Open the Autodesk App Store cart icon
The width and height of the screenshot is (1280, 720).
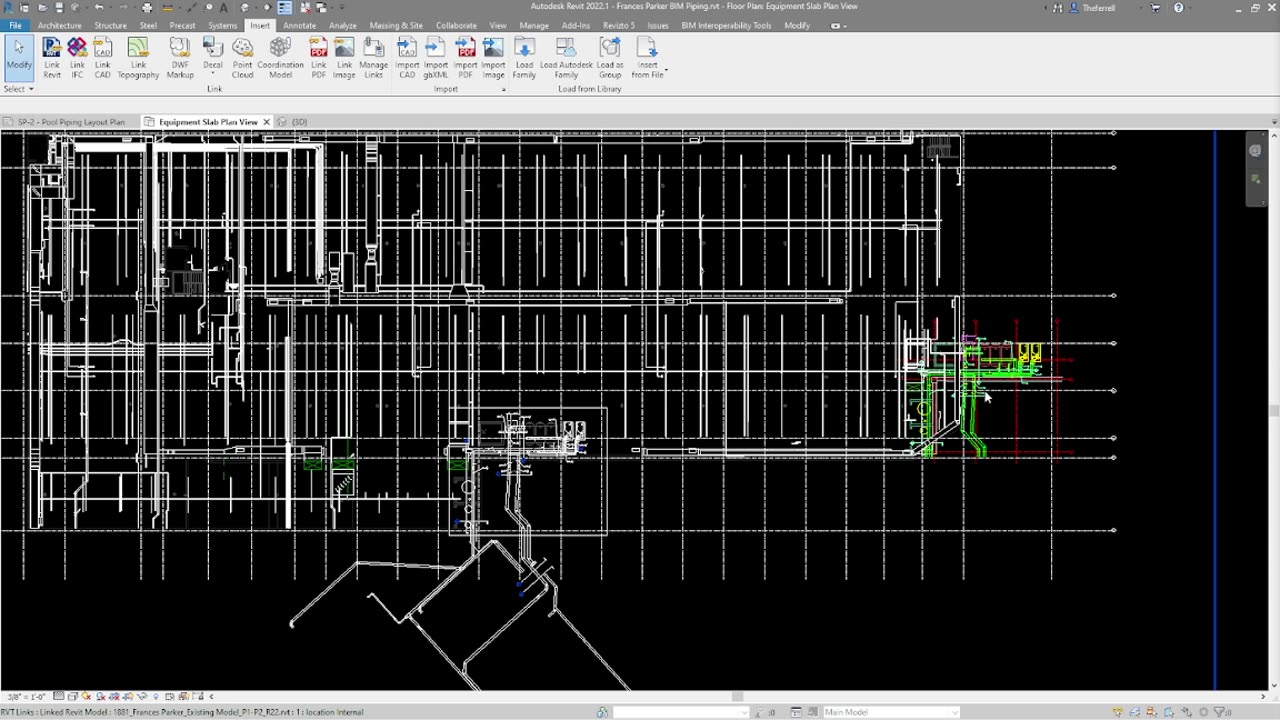pyautogui.click(x=1156, y=7)
